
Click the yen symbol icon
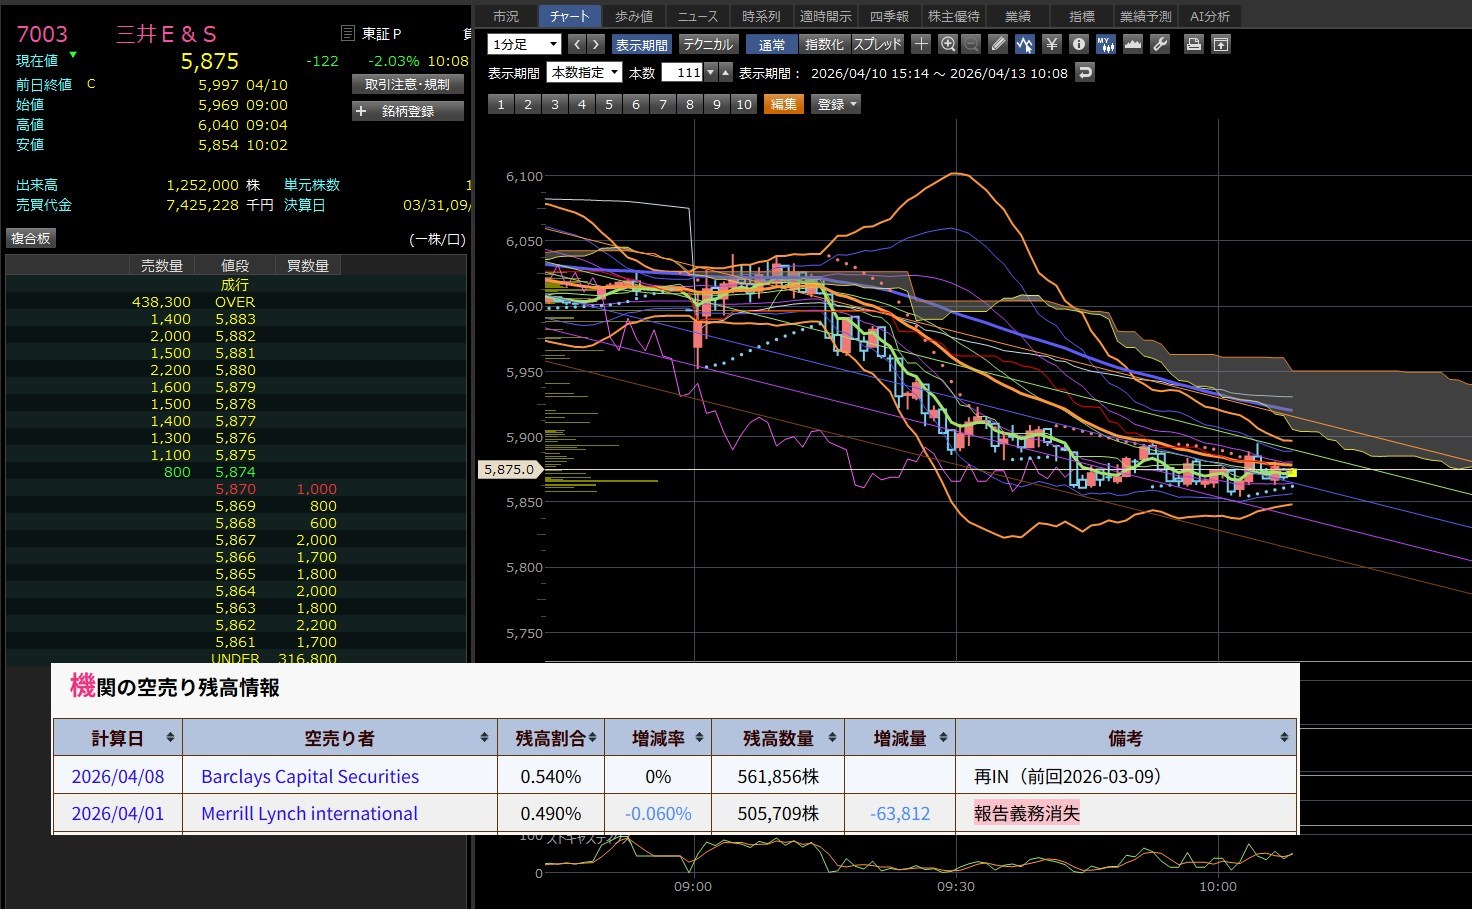(1051, 44)
